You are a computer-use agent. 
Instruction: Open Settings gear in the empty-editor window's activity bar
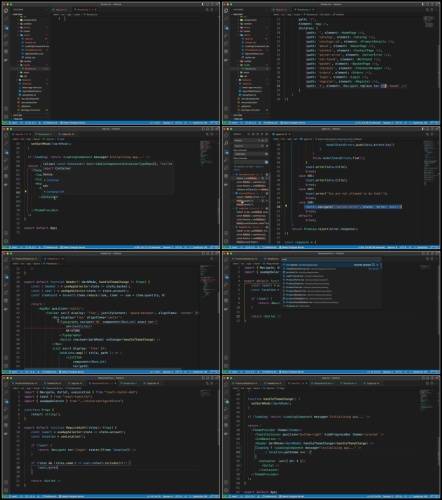(x=6, y=115)
